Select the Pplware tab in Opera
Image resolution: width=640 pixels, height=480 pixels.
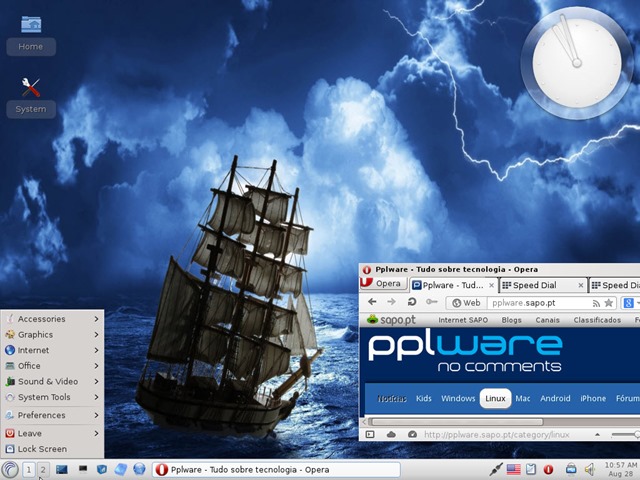point(453,285)
